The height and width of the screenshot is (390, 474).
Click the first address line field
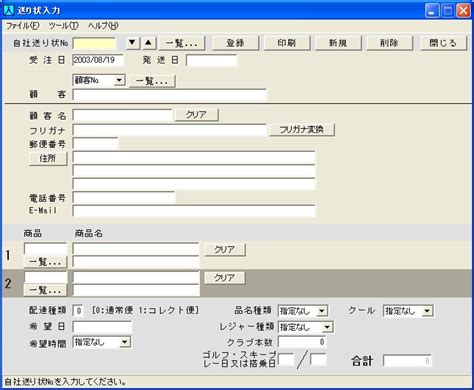(194, 157)
